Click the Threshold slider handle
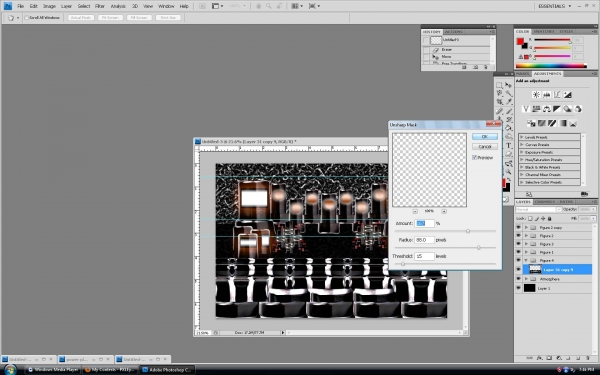This screenshot has height=375, width=600. click(403, 264)
